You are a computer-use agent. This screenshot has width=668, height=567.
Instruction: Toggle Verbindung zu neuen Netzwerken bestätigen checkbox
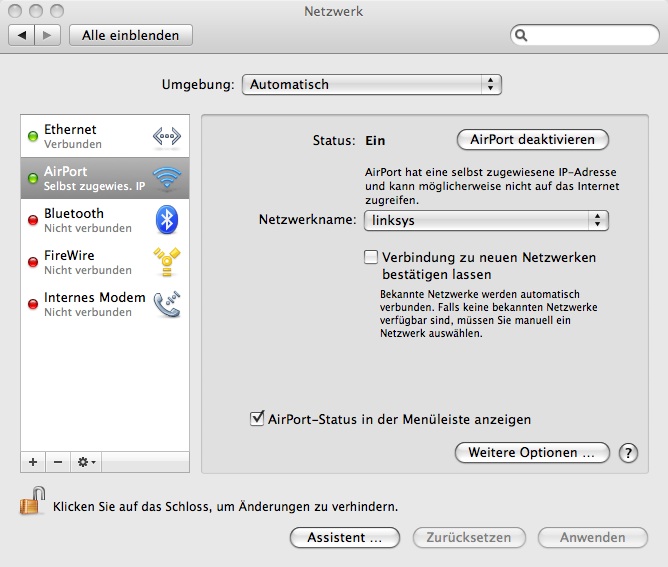(x=371, y=257)
